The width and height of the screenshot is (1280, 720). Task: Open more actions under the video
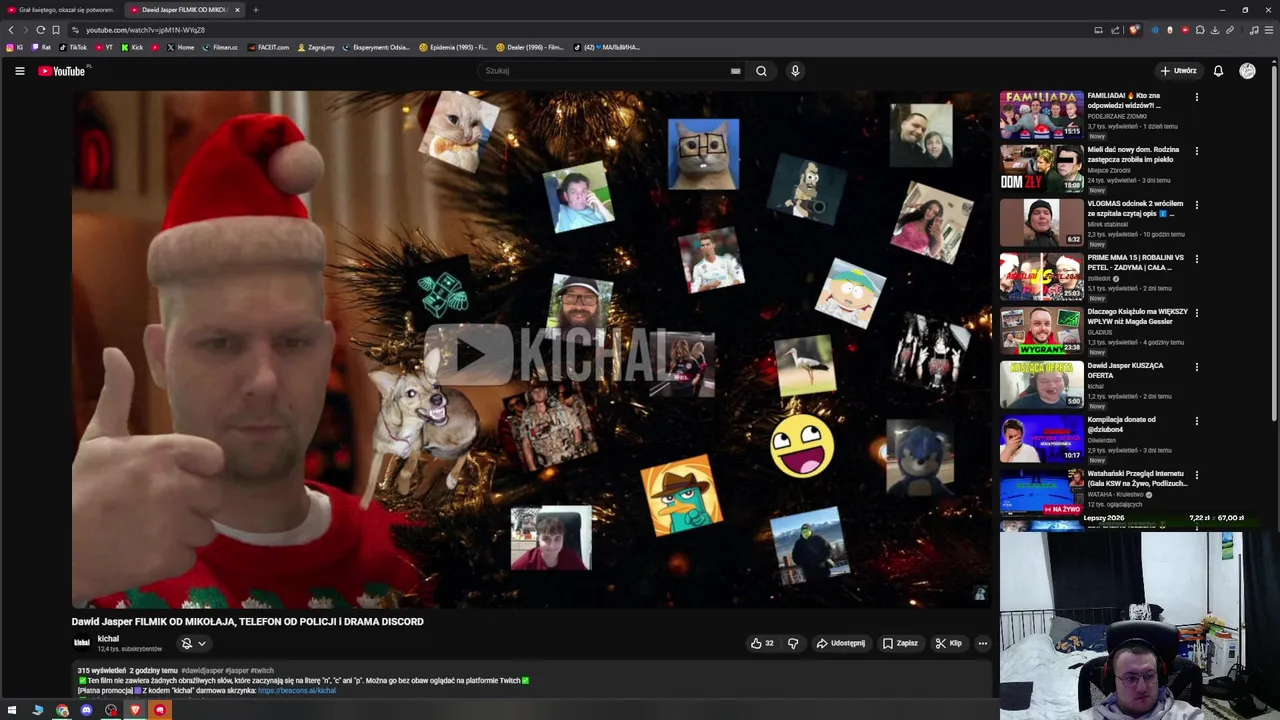983,643
